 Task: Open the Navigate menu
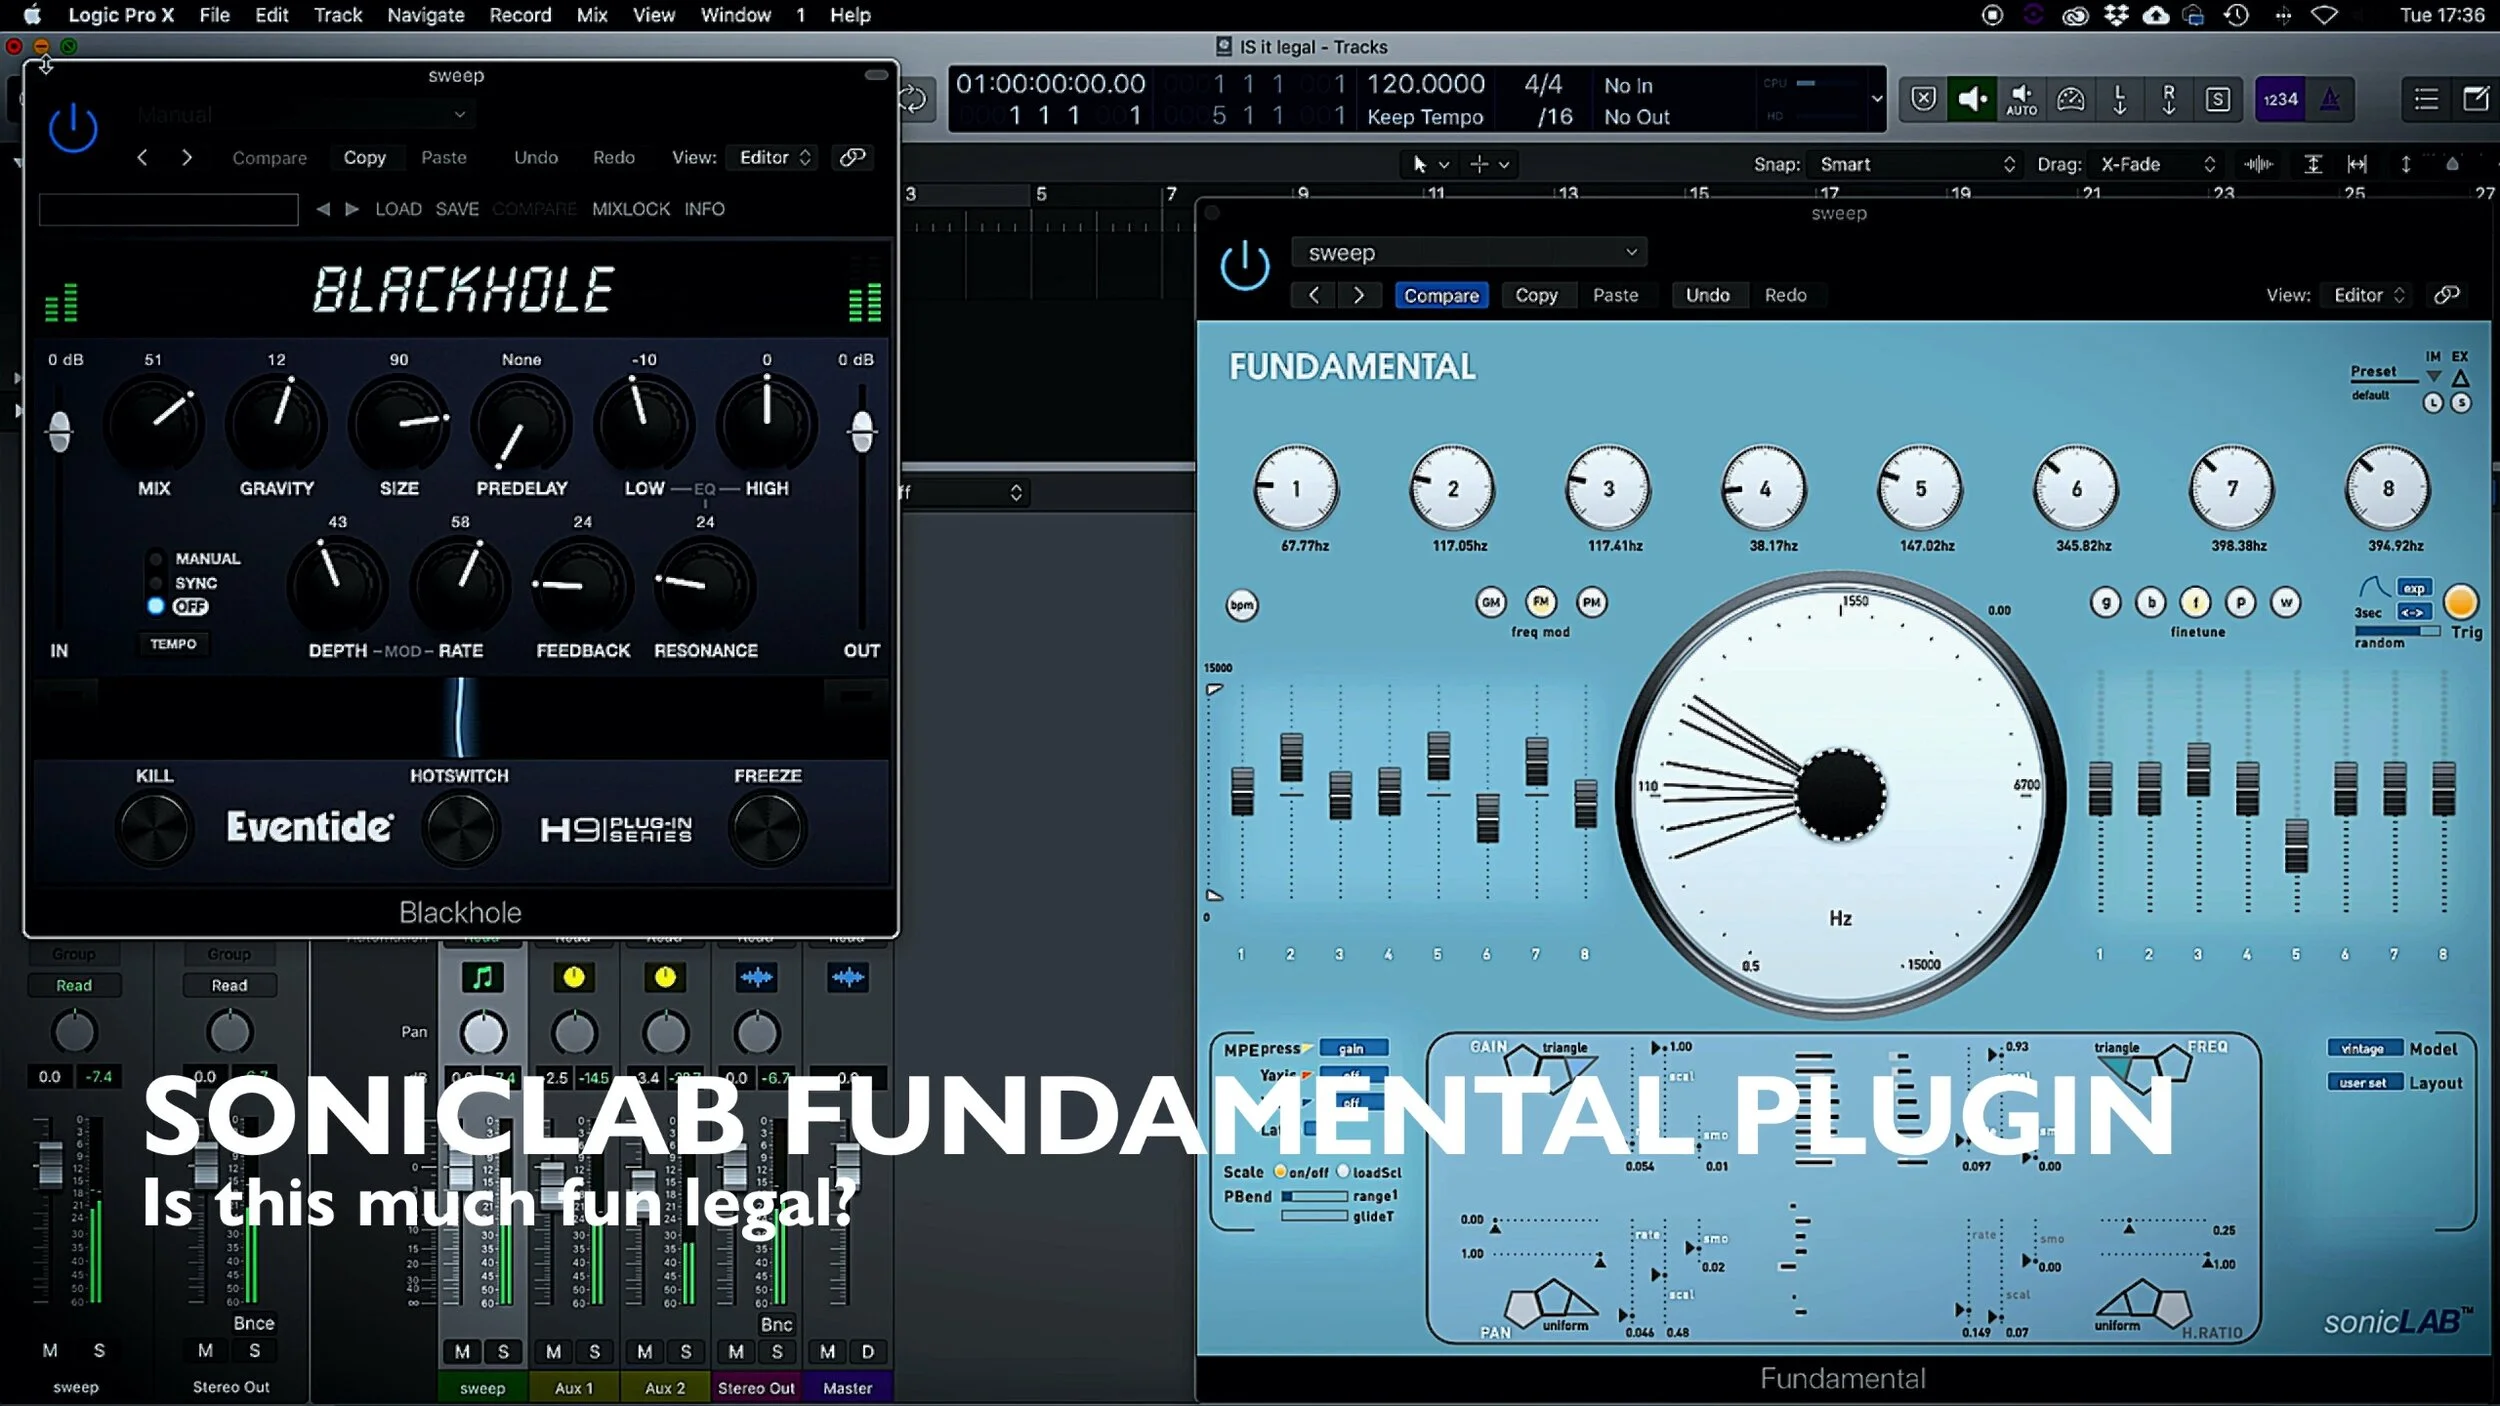[x=424, y=15]
